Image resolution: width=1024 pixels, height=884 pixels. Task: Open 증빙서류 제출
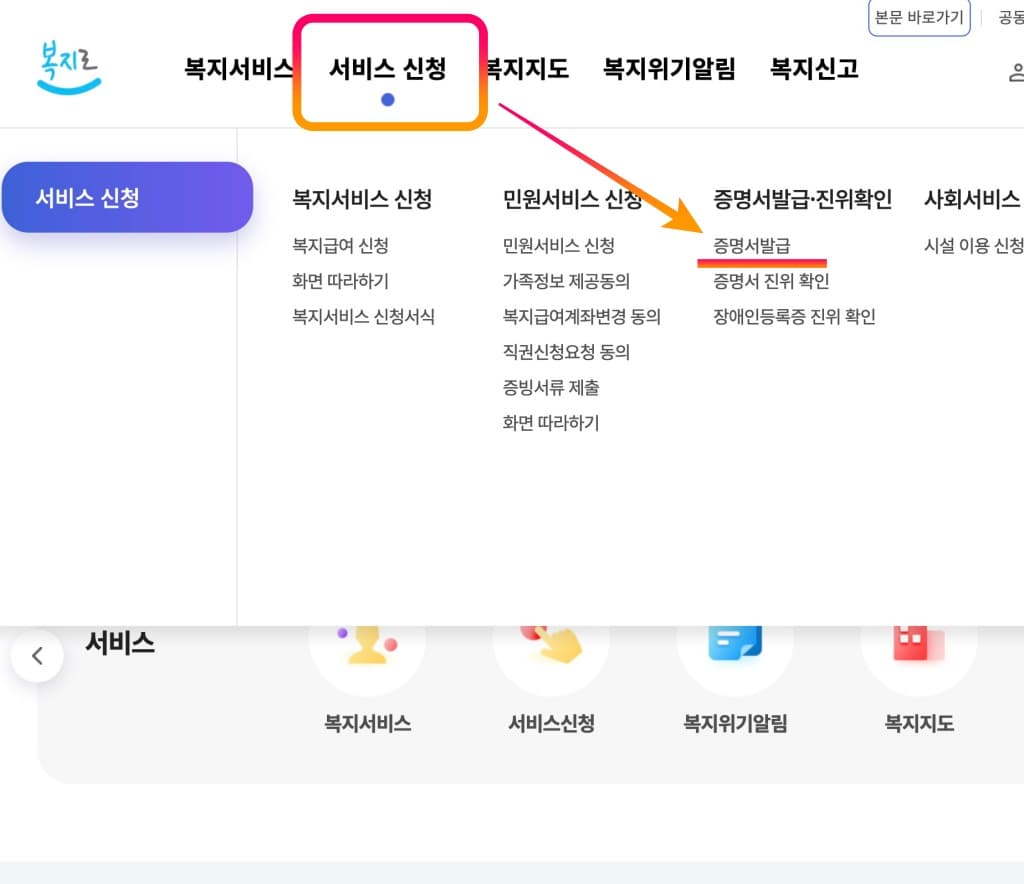551,388
